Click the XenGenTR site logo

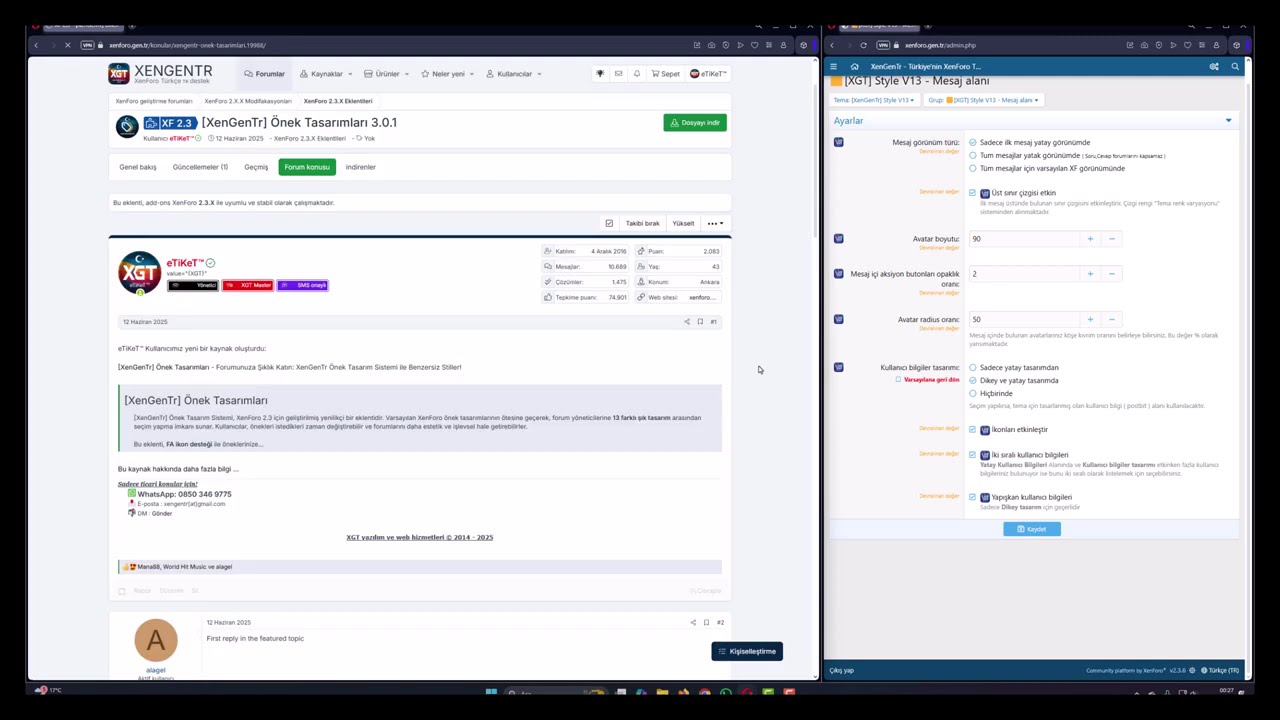[x=160, y=73]
